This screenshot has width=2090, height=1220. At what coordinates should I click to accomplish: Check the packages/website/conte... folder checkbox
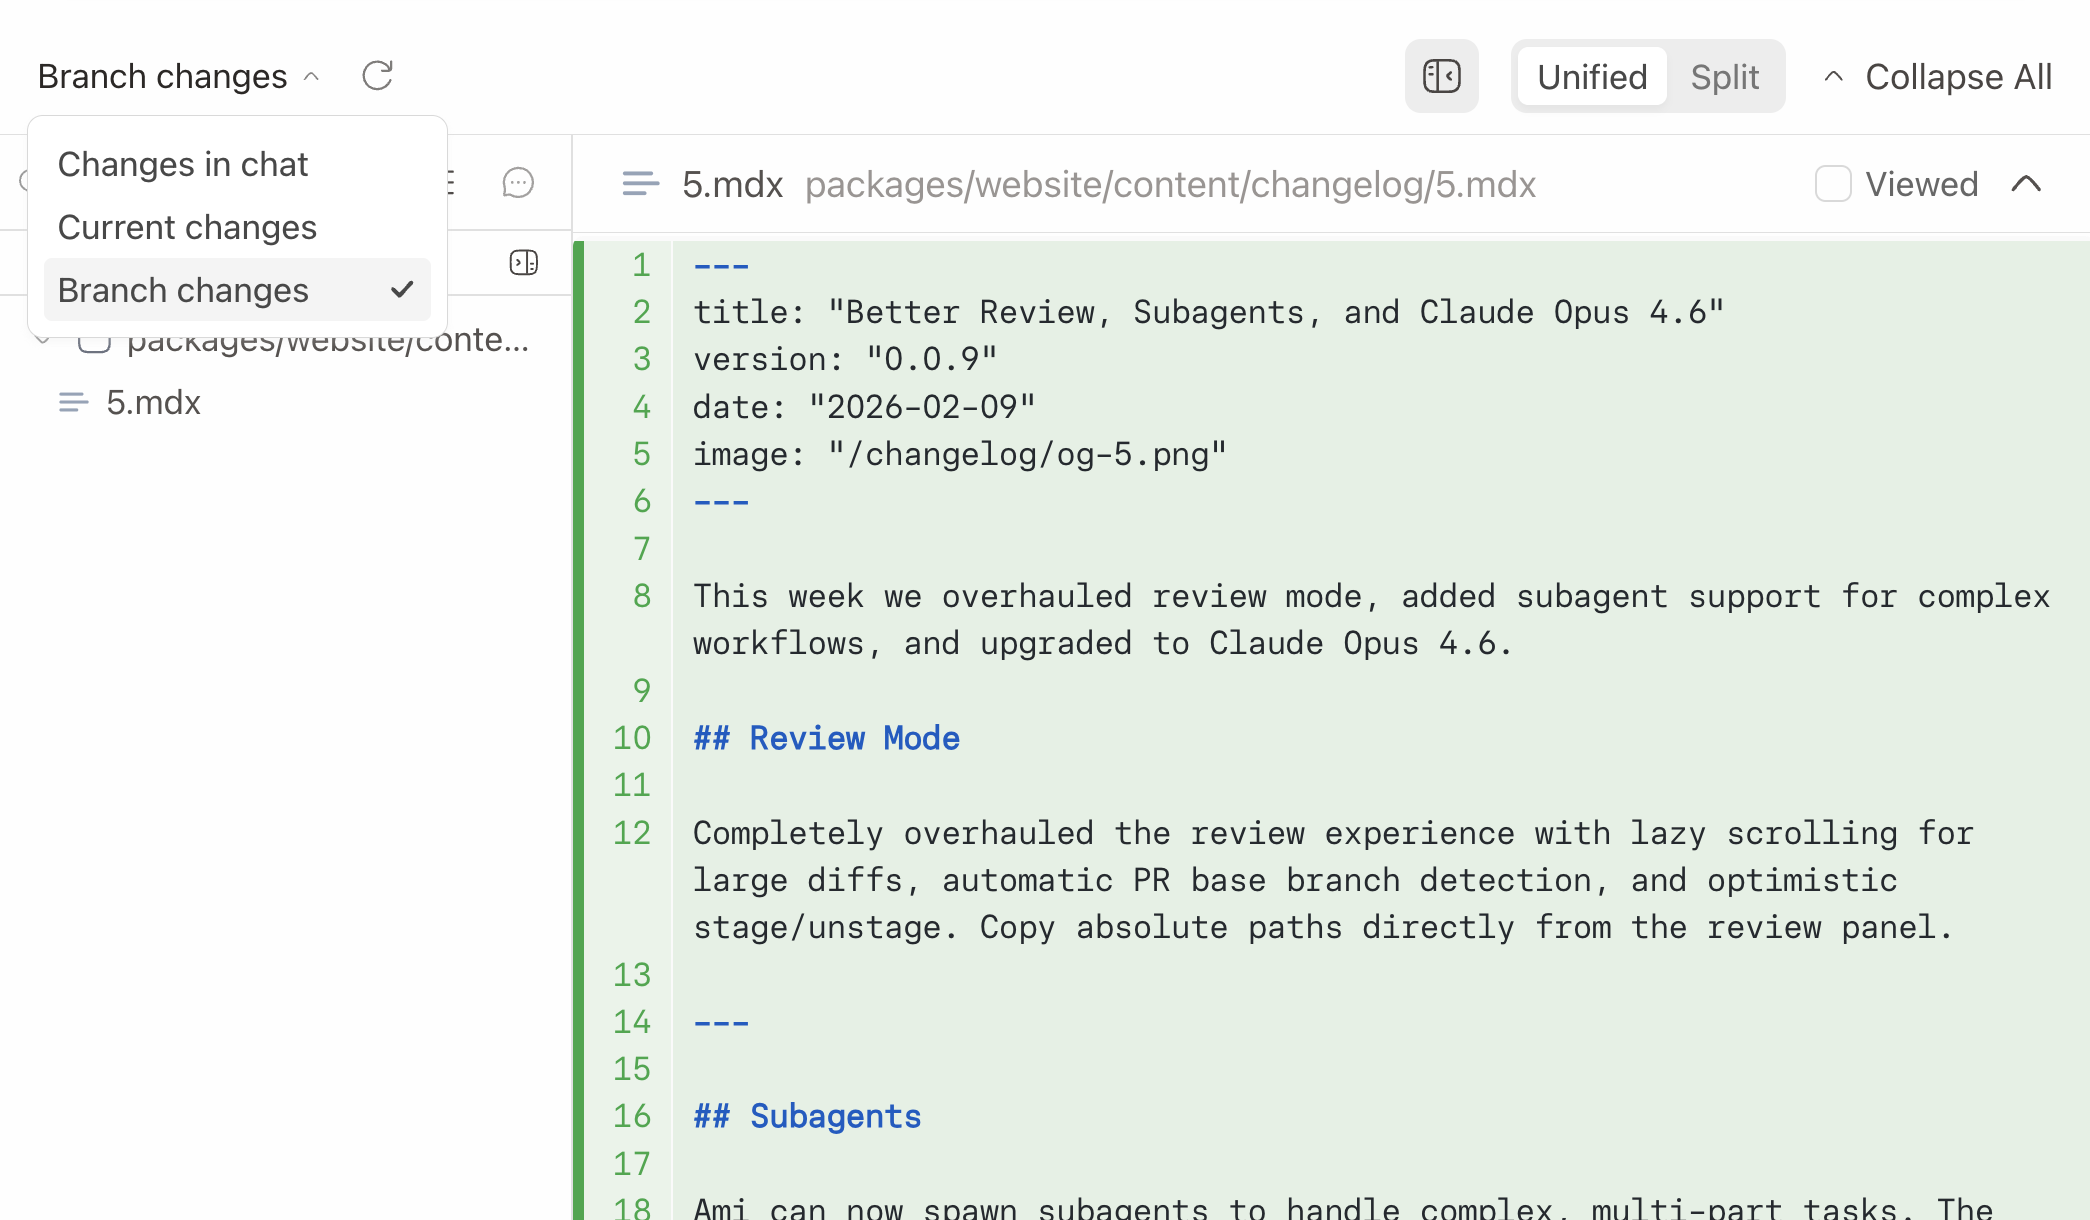[x=94, y=343]
